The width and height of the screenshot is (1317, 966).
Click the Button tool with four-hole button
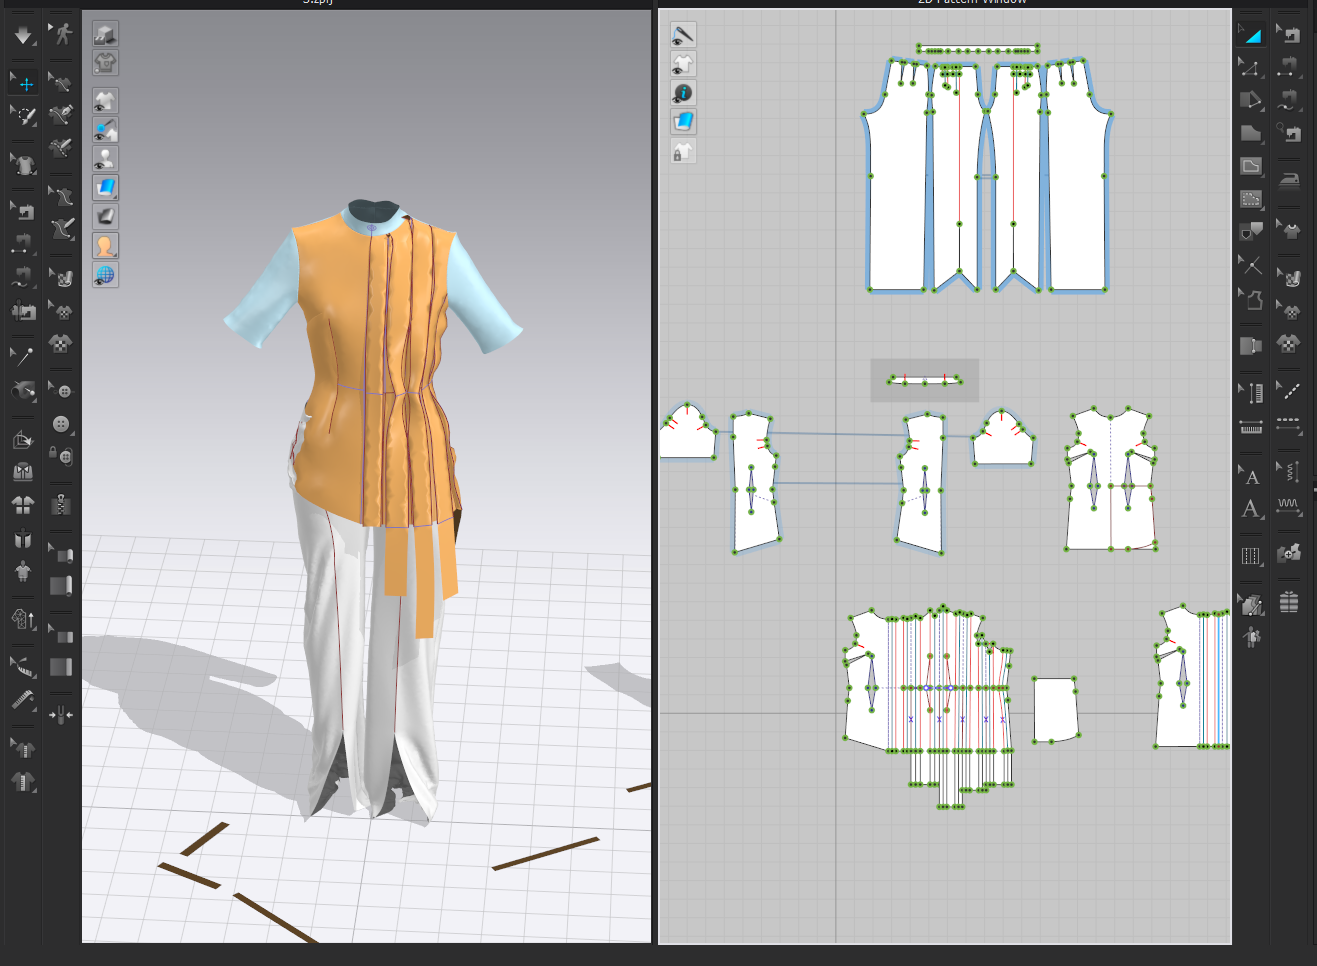pyautogui.click(x=61, y=424)
